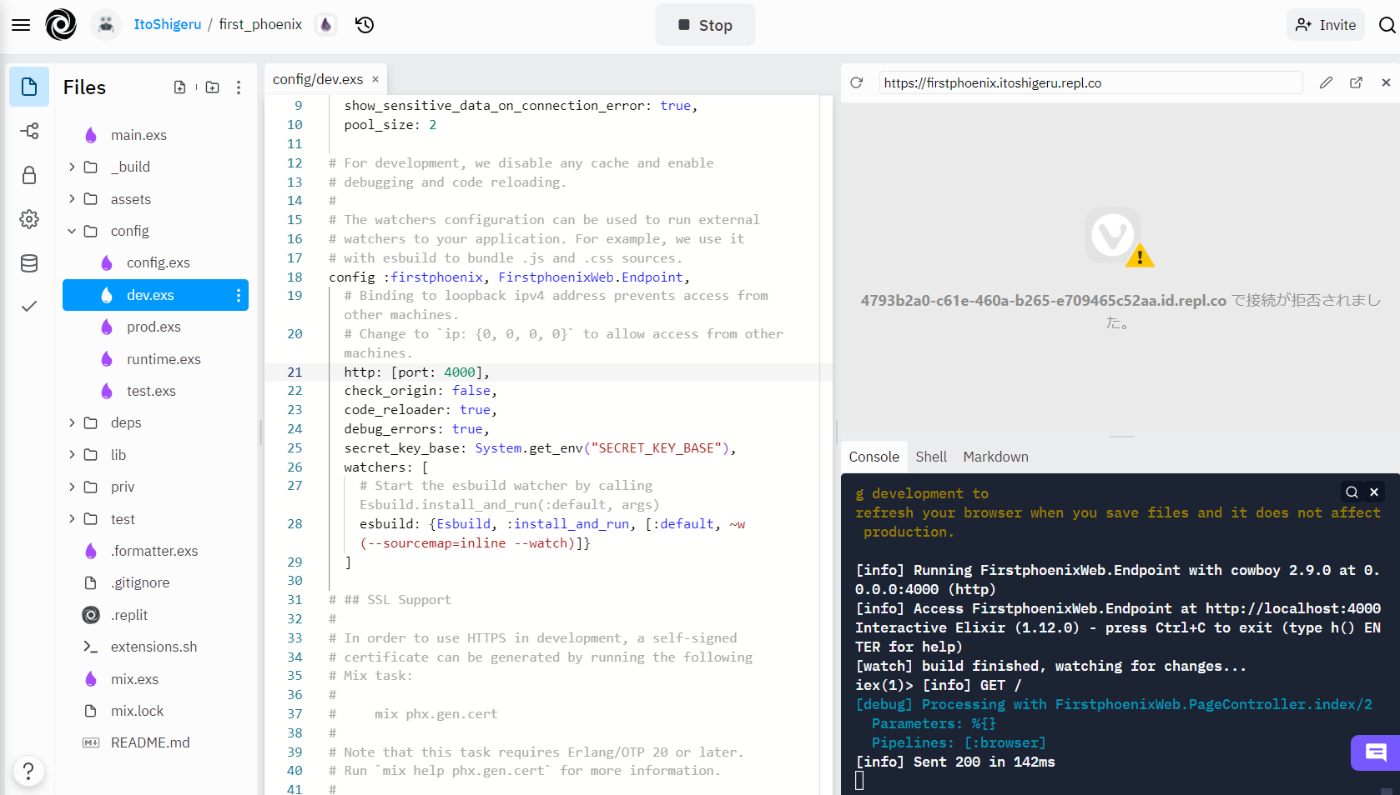Open the Secrets lock icon
1400x795 pixels.
click(28, 173)
